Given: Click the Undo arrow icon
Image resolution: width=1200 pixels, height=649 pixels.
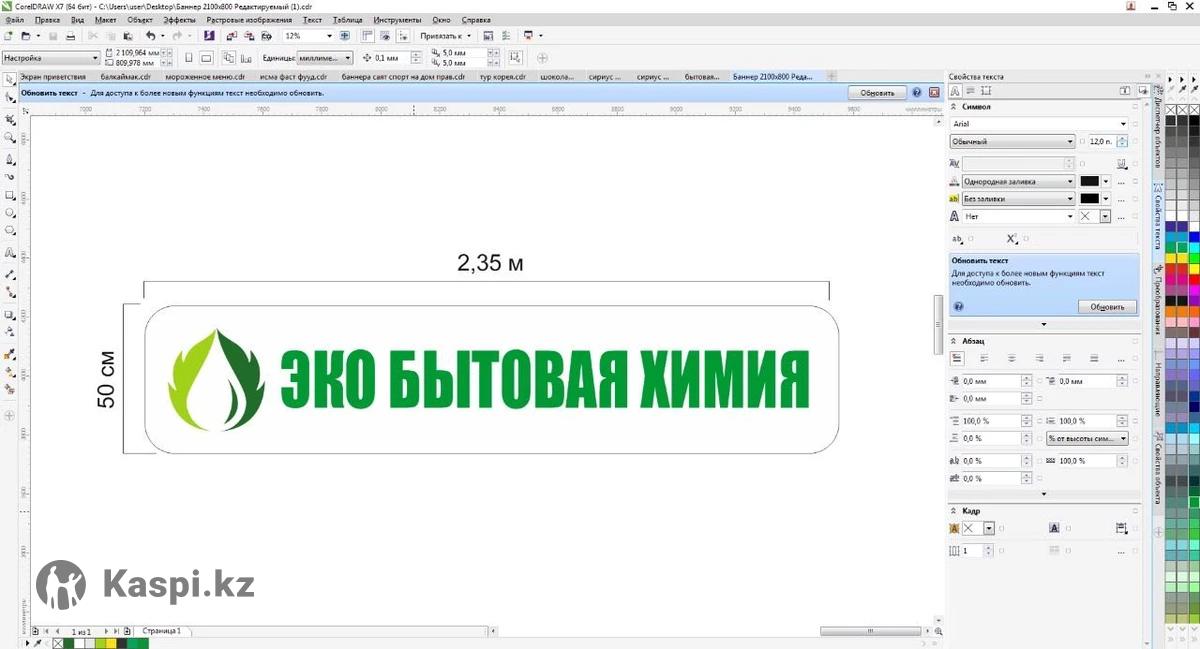Looking at the screenshot, I should click(x=150, y=36).
